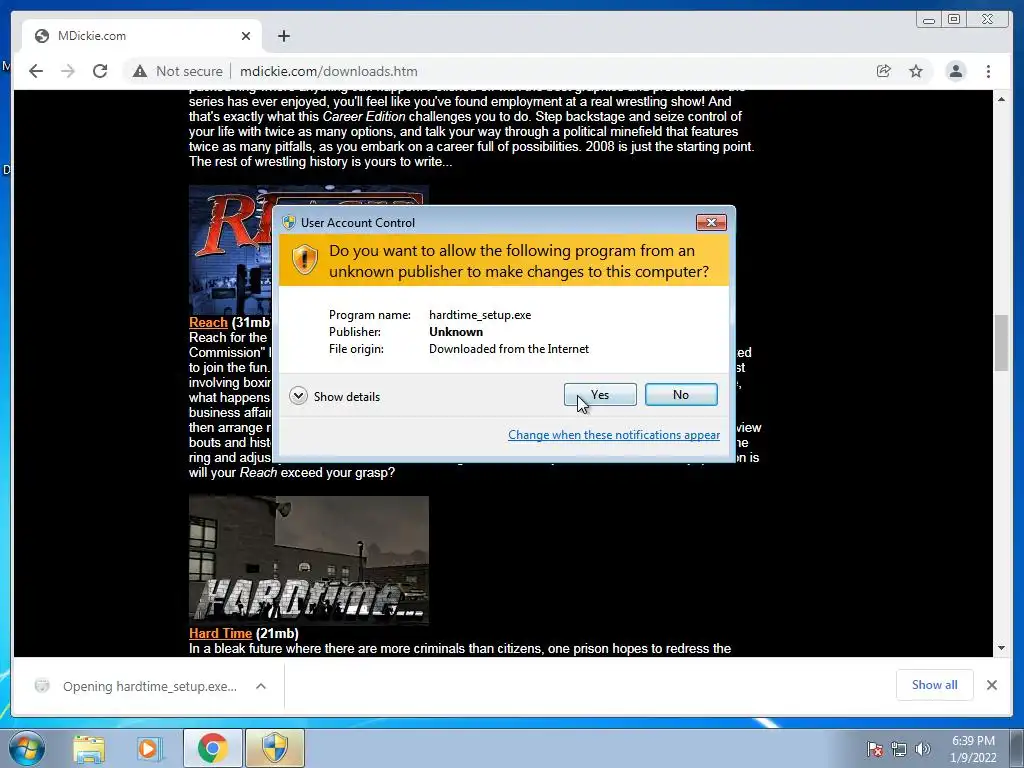1024x768 pixels.
Task: Click the vertical scrollbar thumb
Action: (1001, 343)
